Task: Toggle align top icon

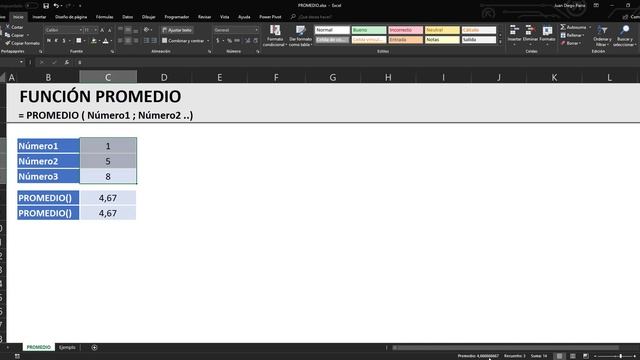Action: point(120,30)
